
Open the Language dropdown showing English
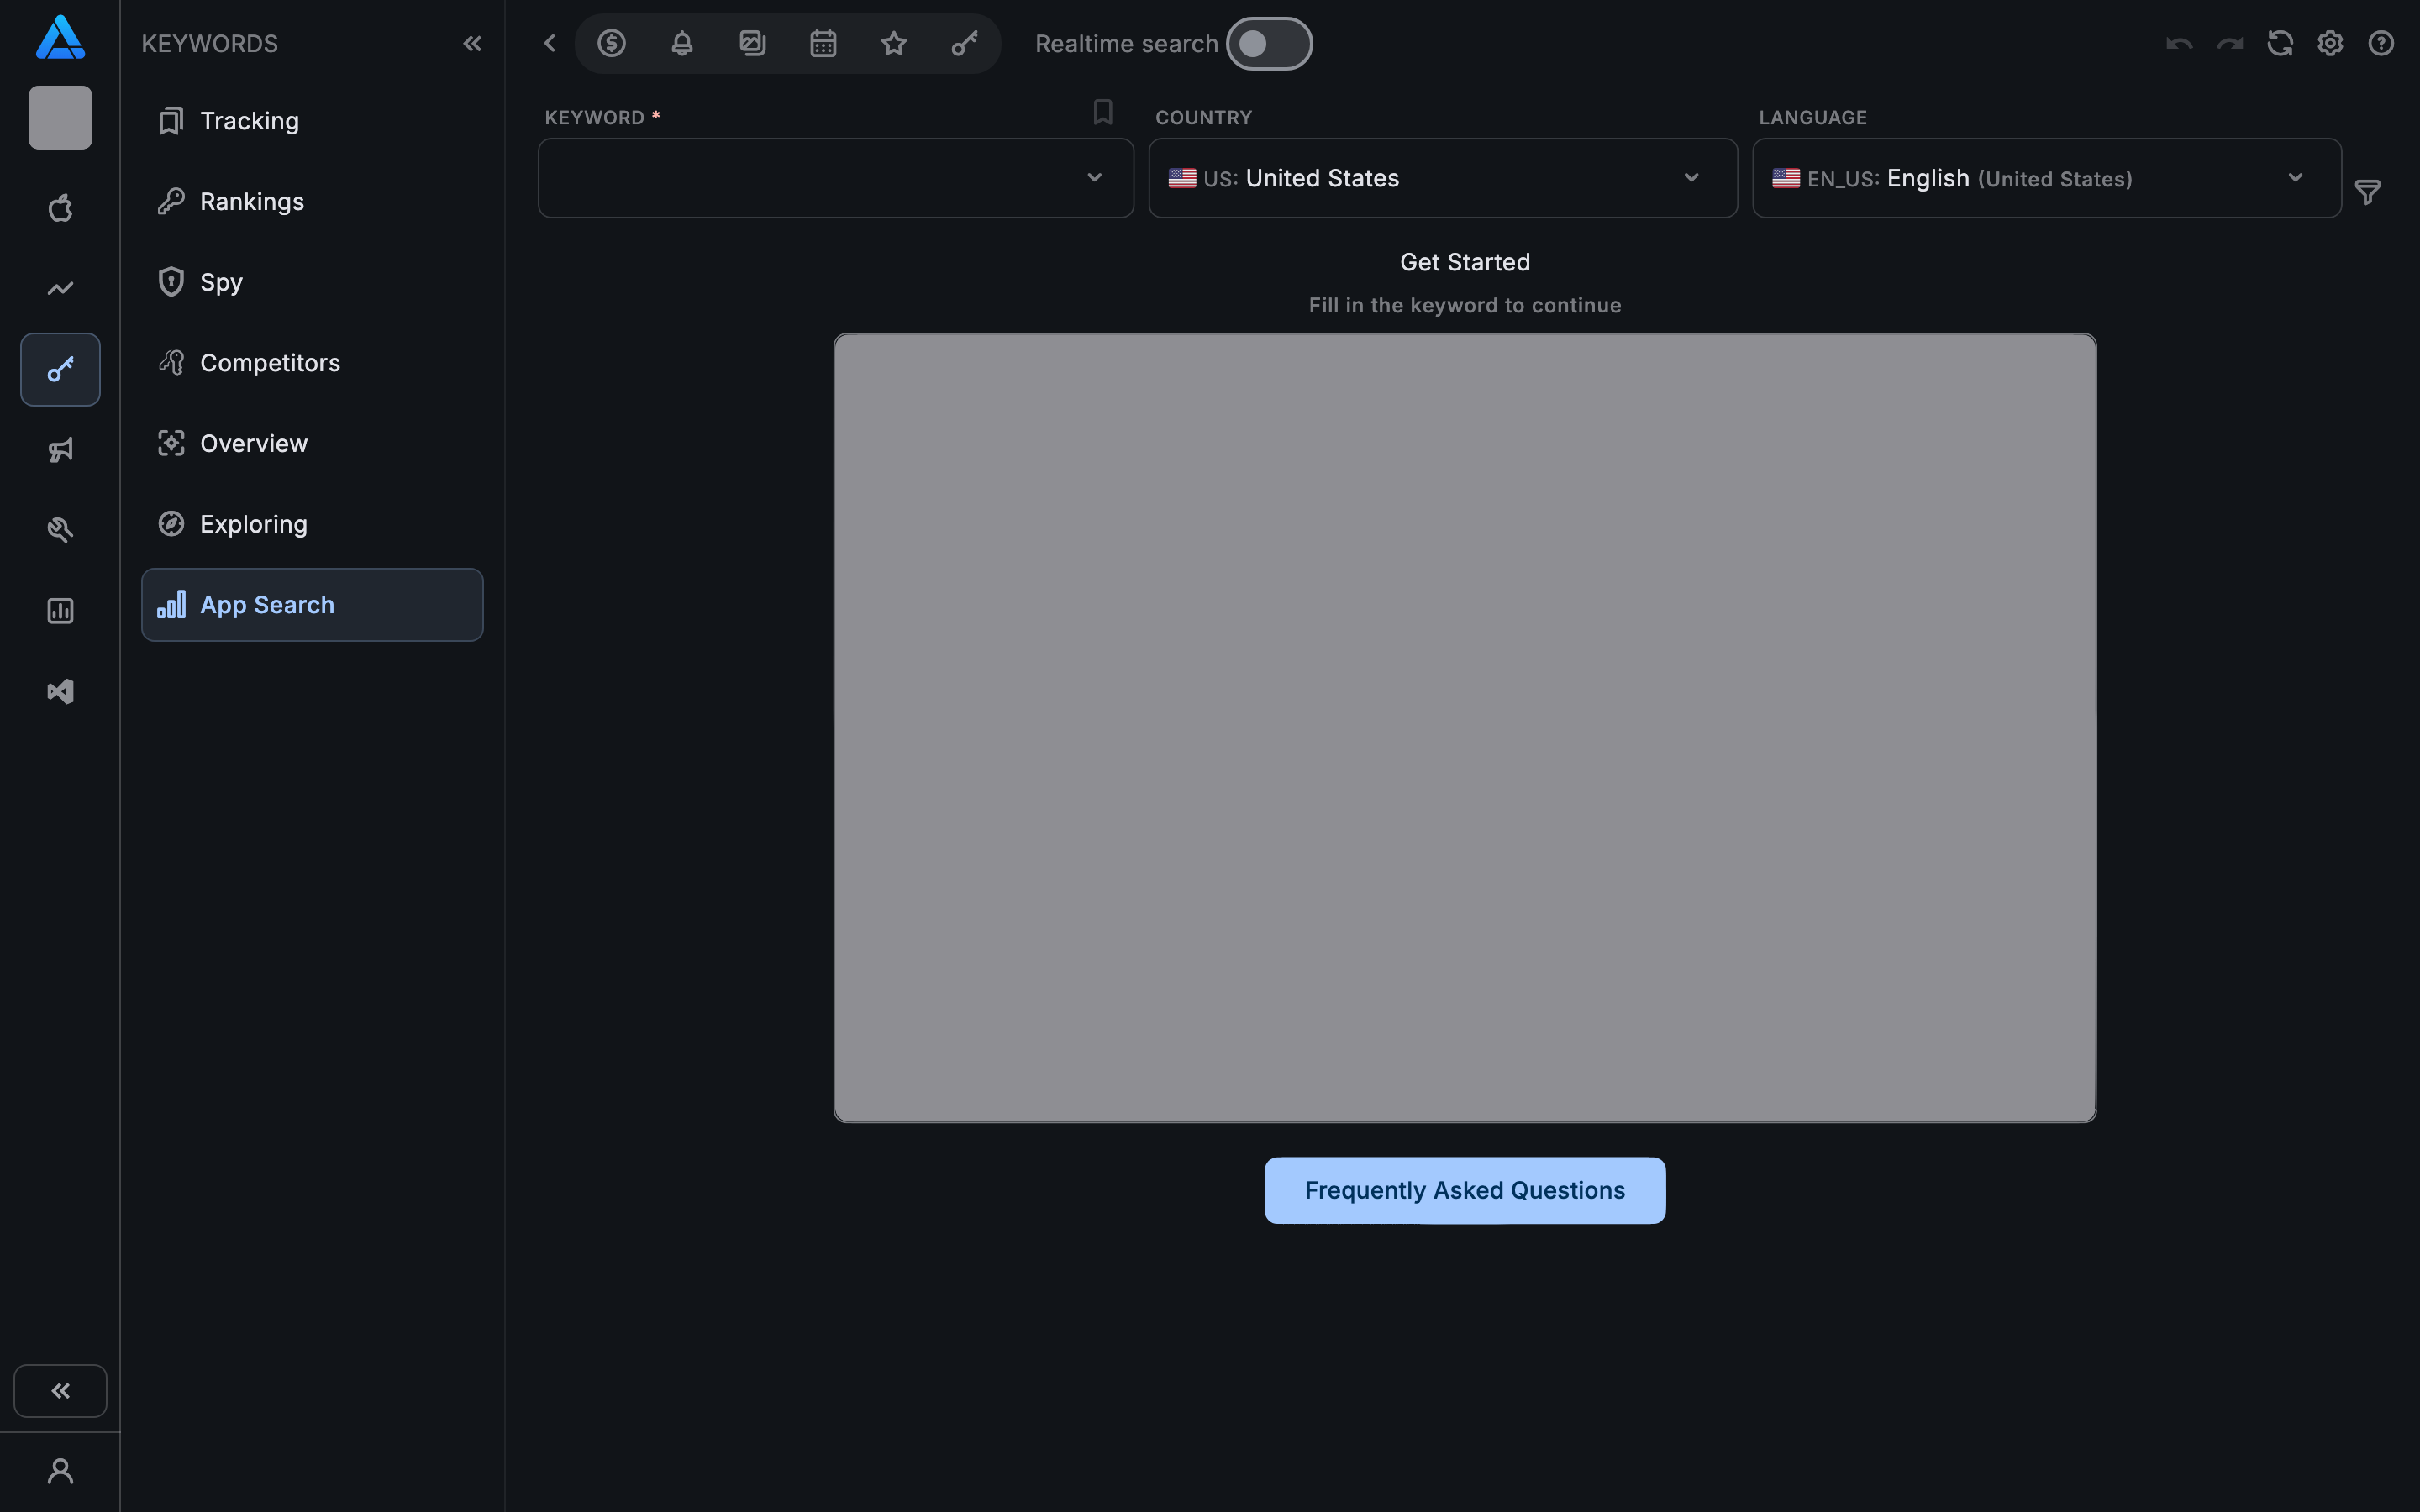tap(2295, 177)
